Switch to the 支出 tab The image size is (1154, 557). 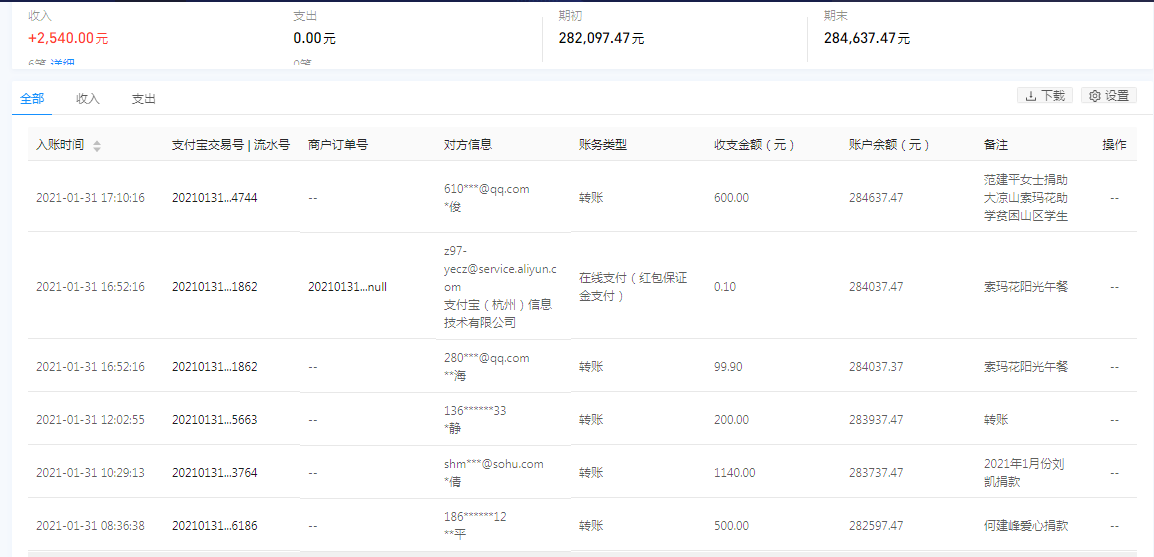(144, 99)
